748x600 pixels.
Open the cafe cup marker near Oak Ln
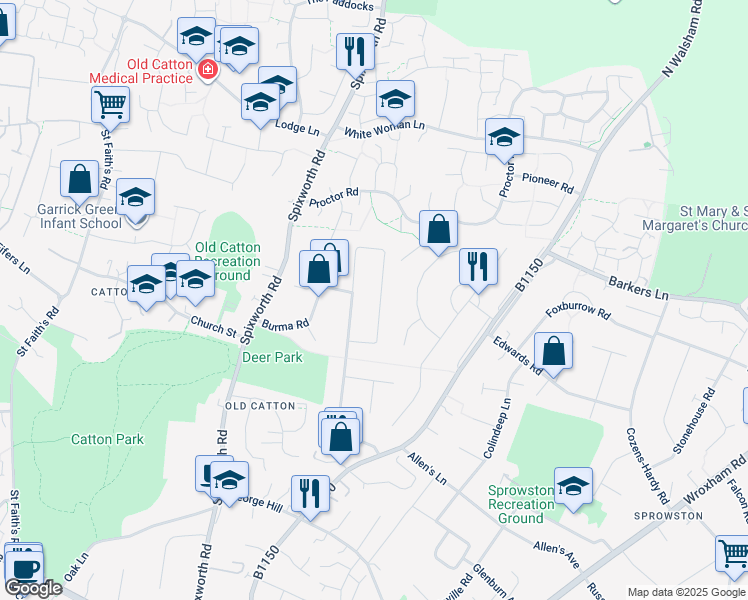click(x=24, y=567)
